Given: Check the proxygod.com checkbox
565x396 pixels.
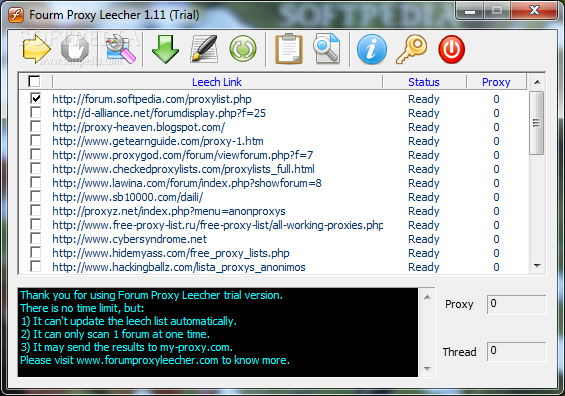Looking at the screenshot, I should [x=36, y=155].
